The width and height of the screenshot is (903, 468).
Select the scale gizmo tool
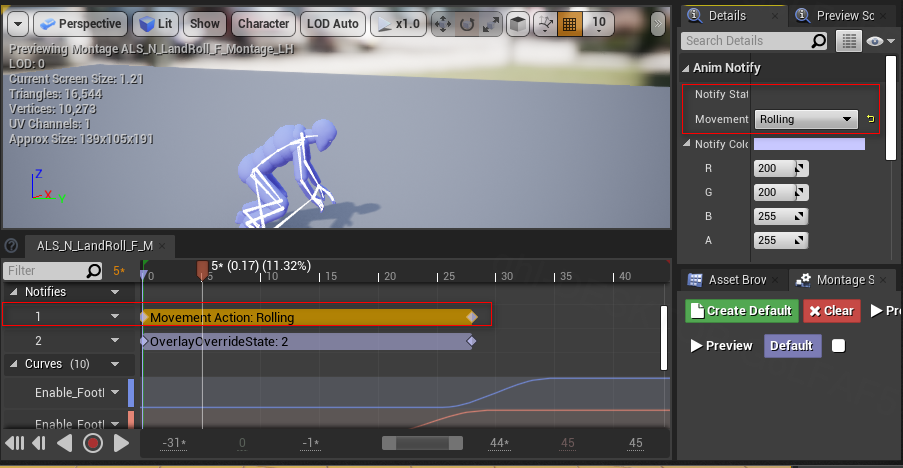[x=490, y=23]
